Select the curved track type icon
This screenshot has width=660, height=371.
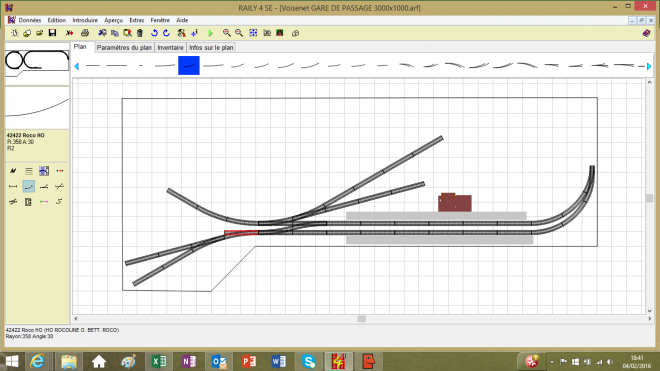(x=29, y=187)
